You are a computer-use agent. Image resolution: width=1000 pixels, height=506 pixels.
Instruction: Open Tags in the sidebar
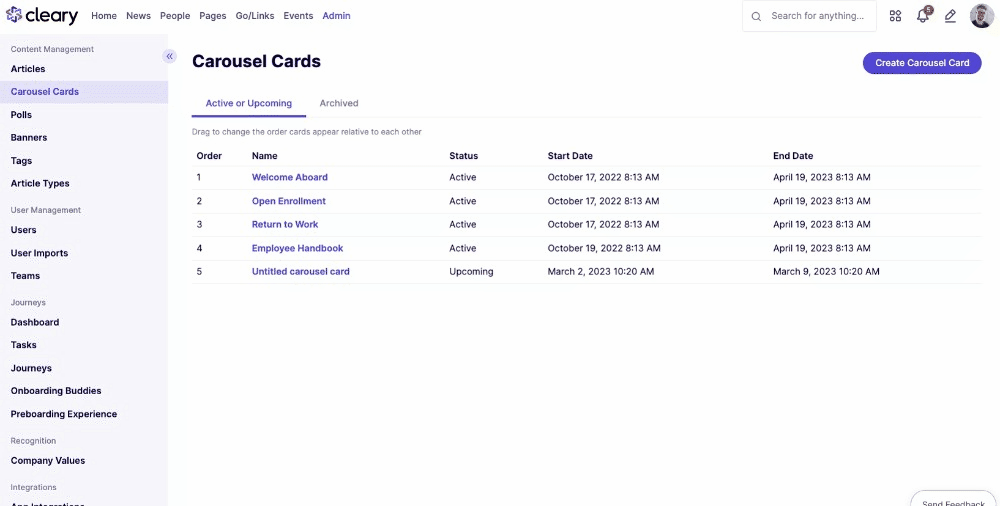(21, 161)
